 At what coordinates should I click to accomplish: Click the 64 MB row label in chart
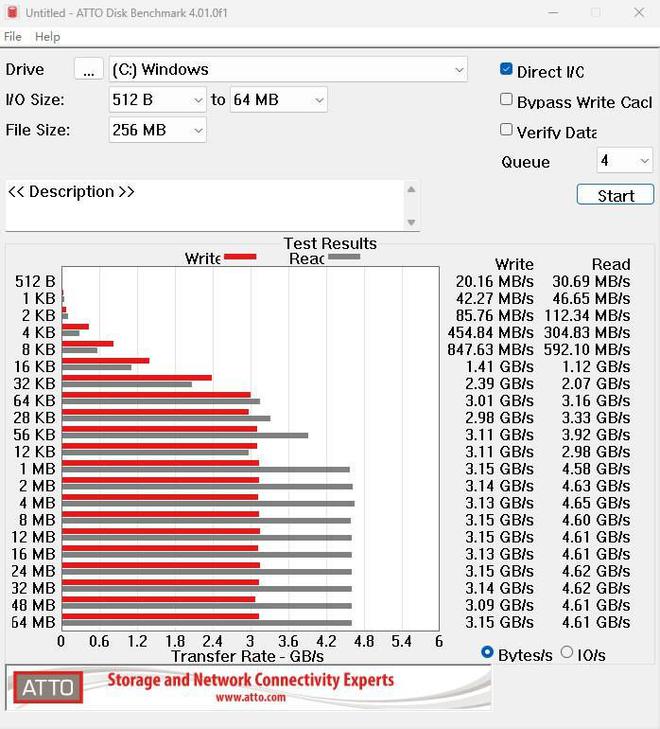(33, 623)
